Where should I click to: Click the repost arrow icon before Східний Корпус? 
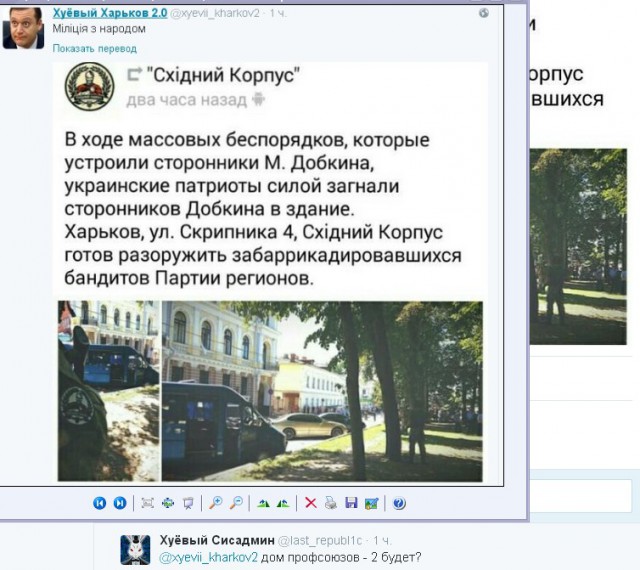tap(135, 74)
